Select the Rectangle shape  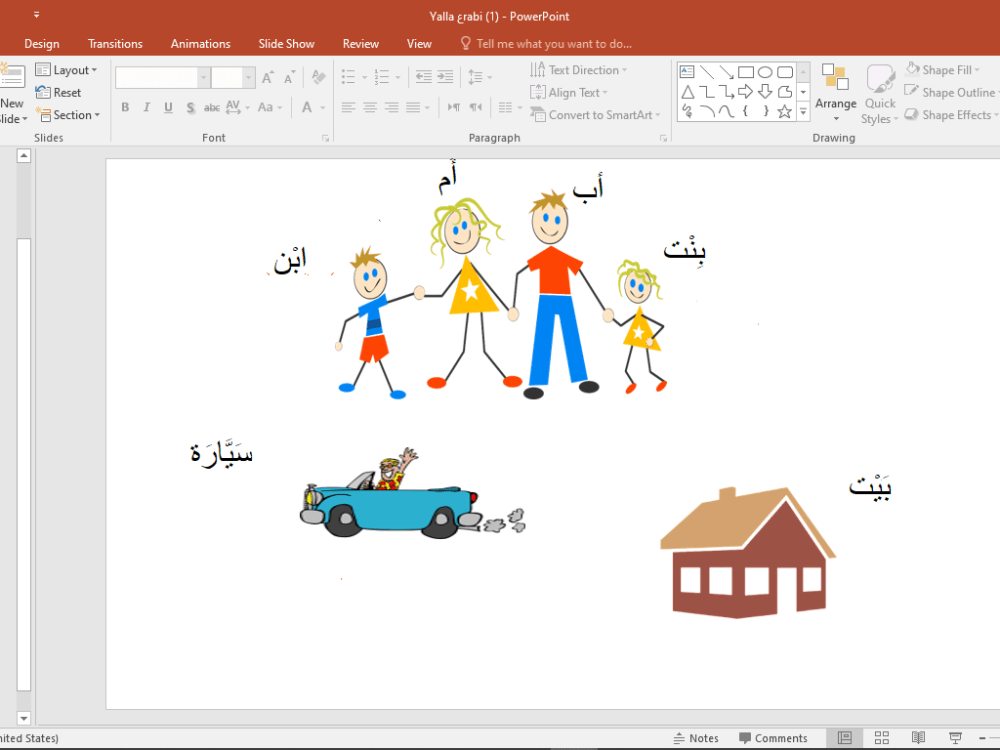click(x=746, y=71)
